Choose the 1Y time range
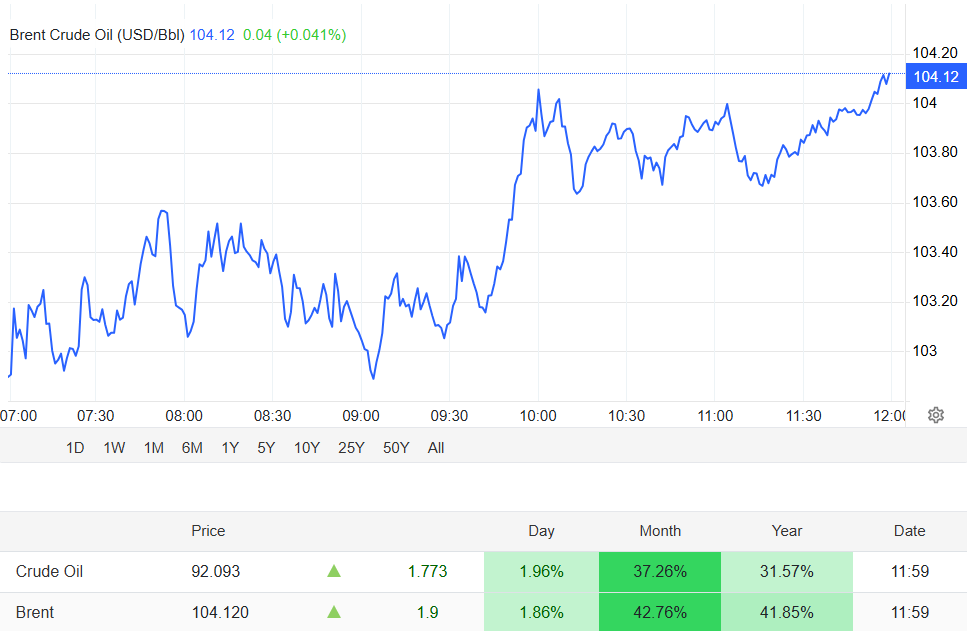The width and height of the screenshot is (967, 631). 230,448
